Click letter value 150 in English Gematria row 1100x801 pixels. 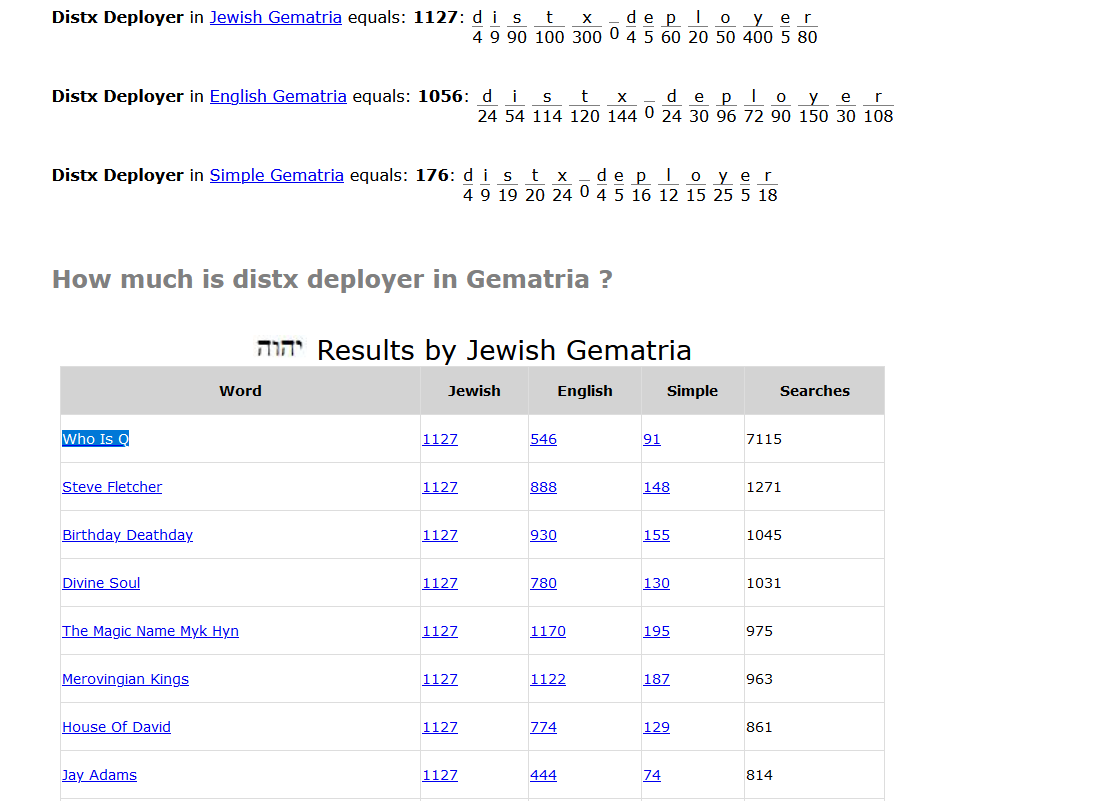(814, 116)
